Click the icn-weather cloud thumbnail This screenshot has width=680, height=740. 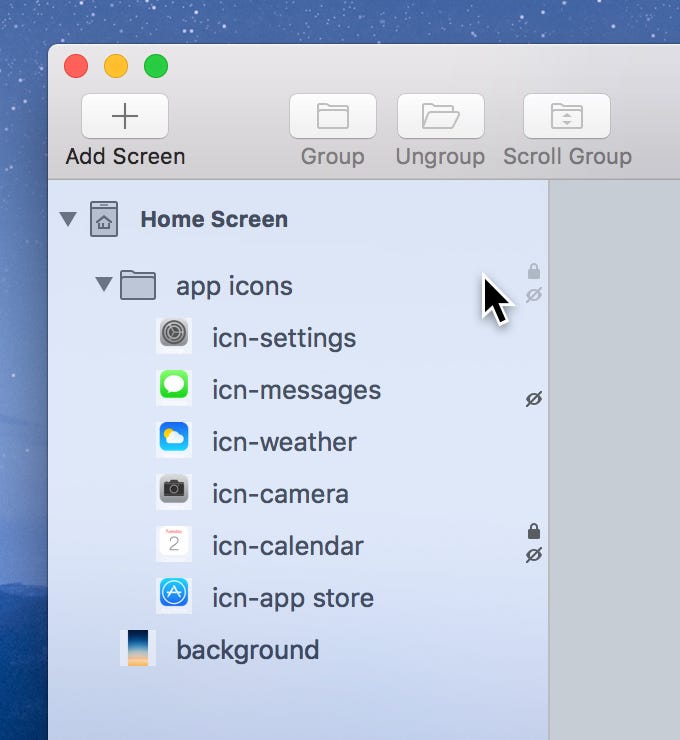click(x=174, y=439)
